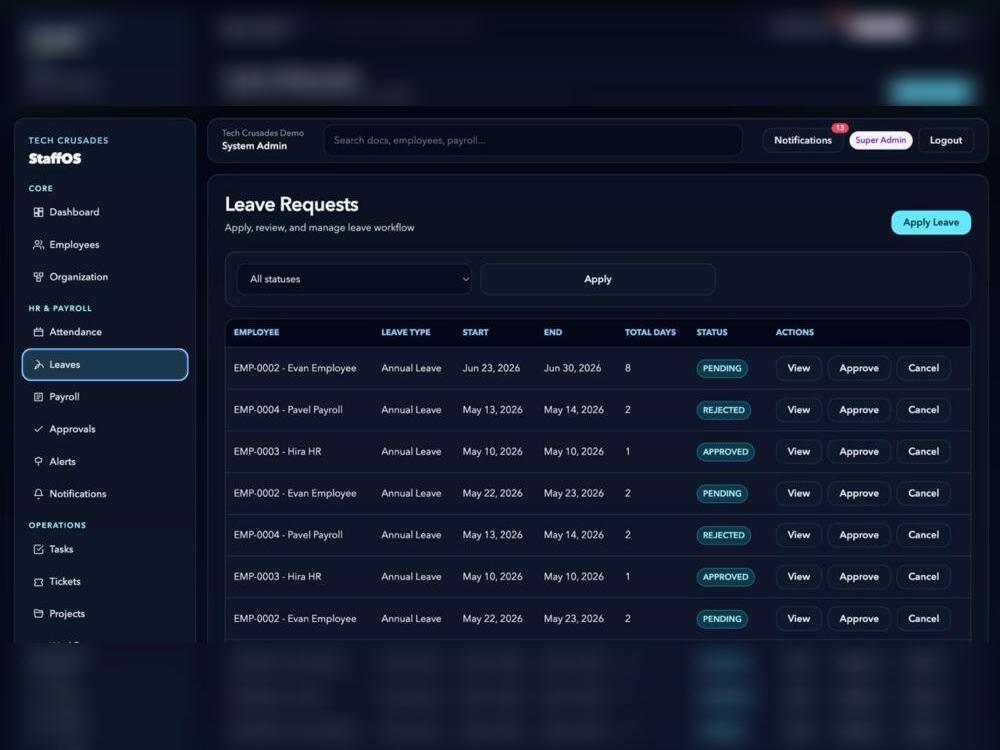Click PENDING status on Jun 23 row
The image size is (1000, 750).
[722, 369]
